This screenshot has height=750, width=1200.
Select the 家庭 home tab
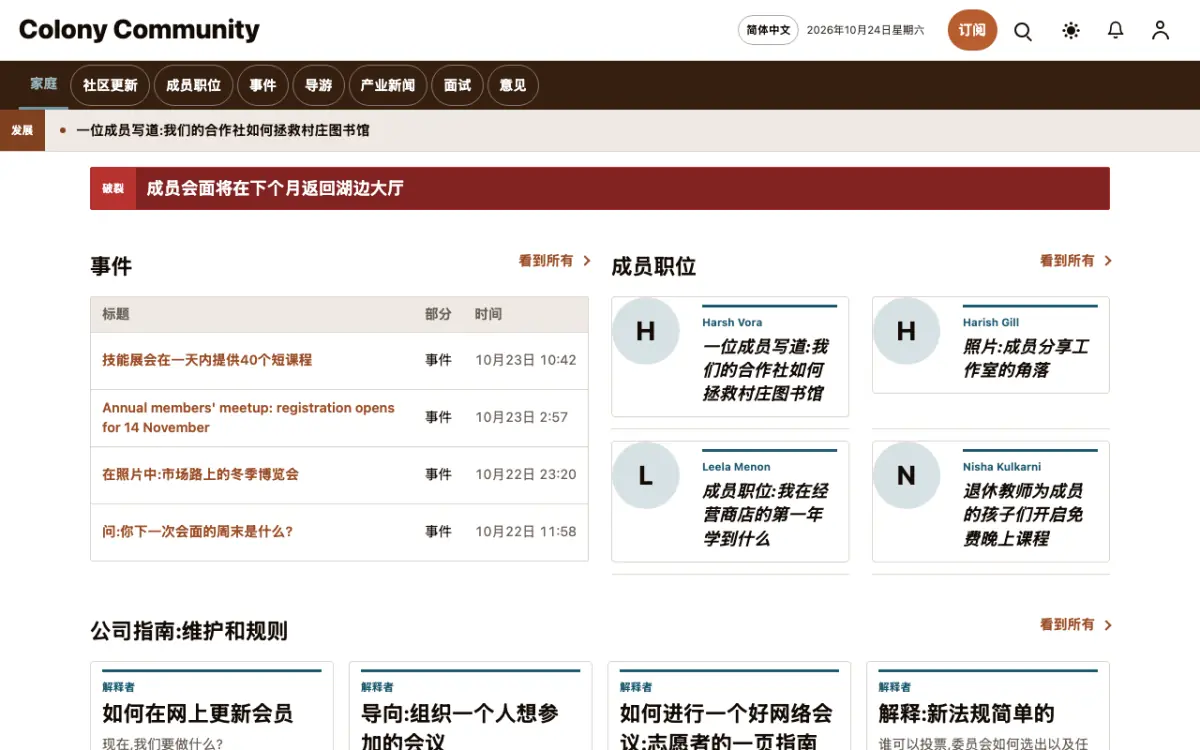click(44, 84)
